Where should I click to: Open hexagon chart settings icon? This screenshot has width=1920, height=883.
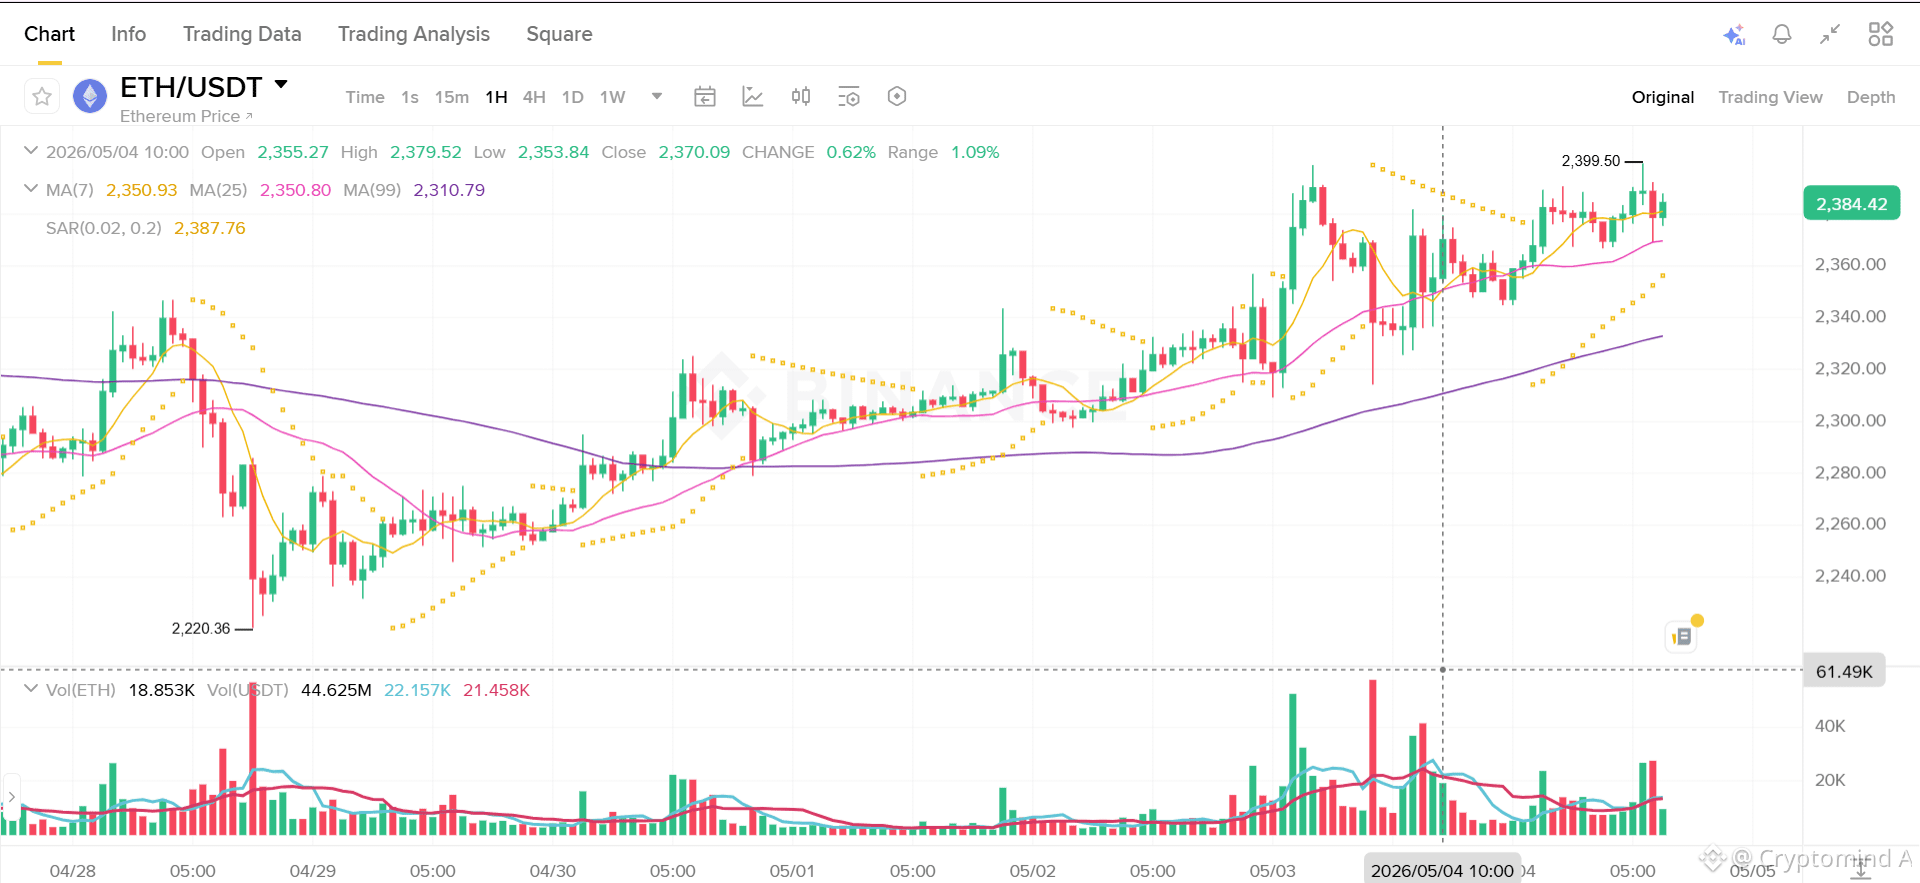click(897, 97)
